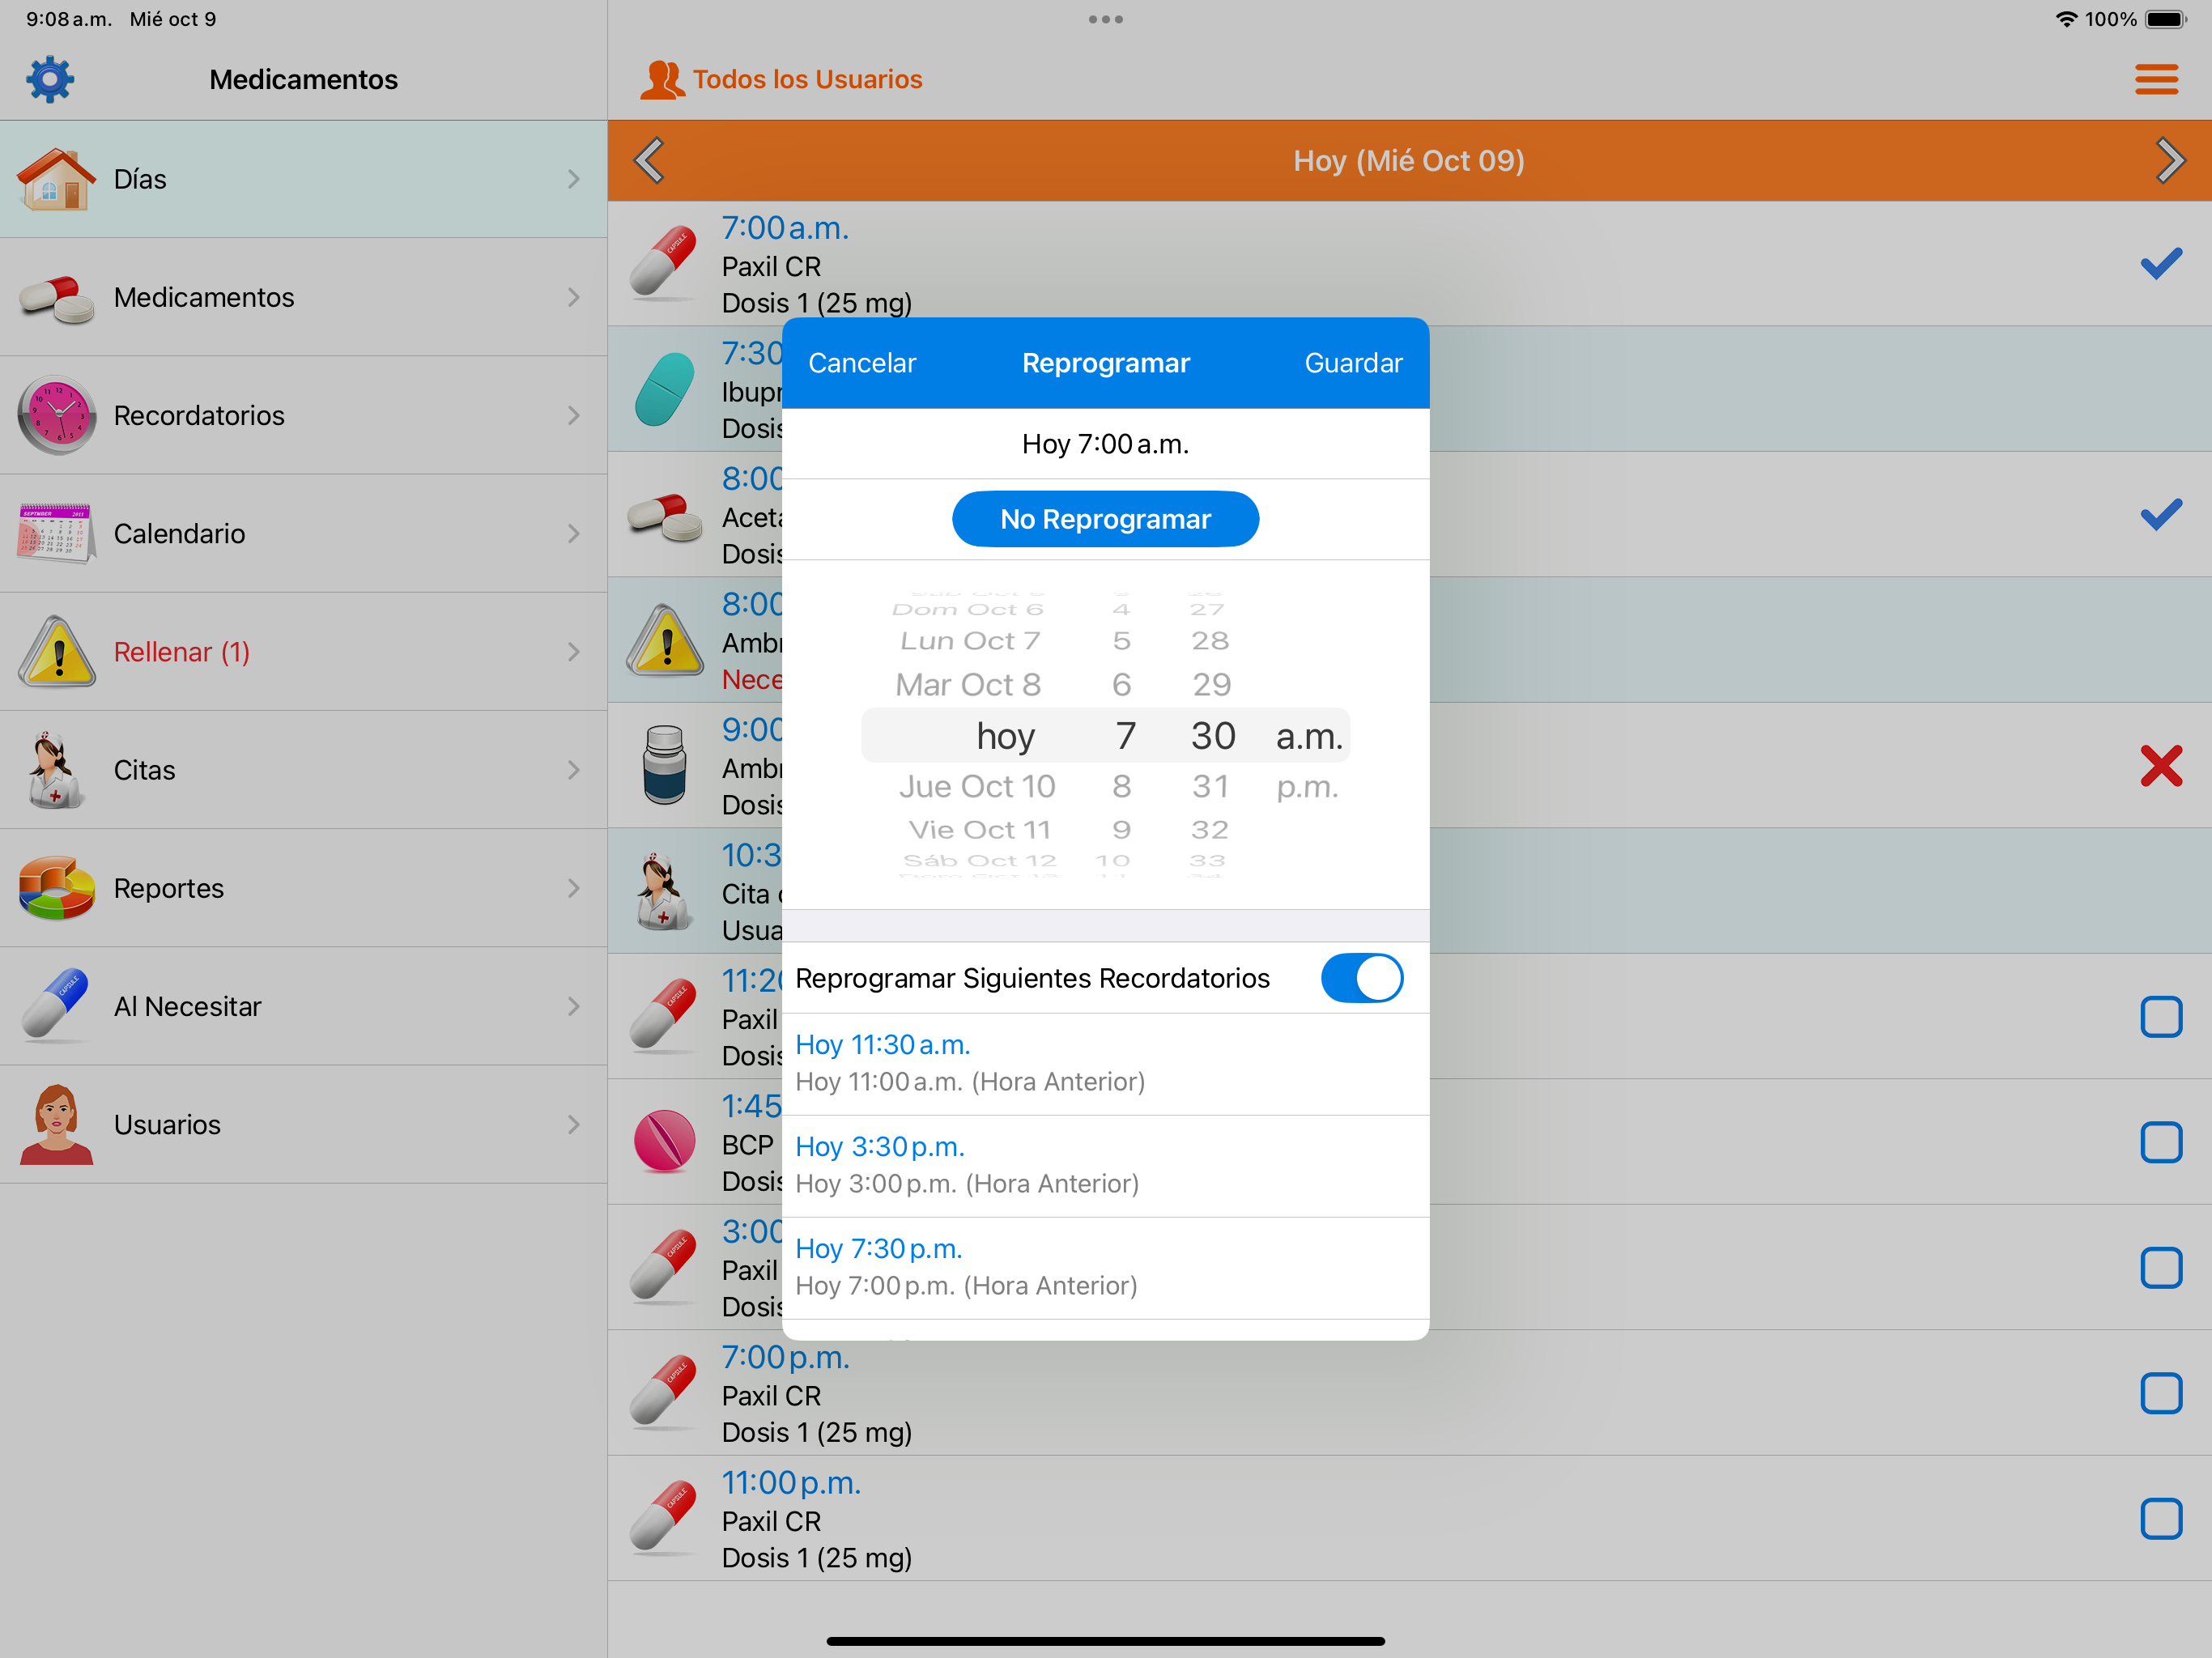The width and height of the screenshot is (2212, 1658).
Task: Click the Reportes pie chart icon
Action: pos(56,888)
